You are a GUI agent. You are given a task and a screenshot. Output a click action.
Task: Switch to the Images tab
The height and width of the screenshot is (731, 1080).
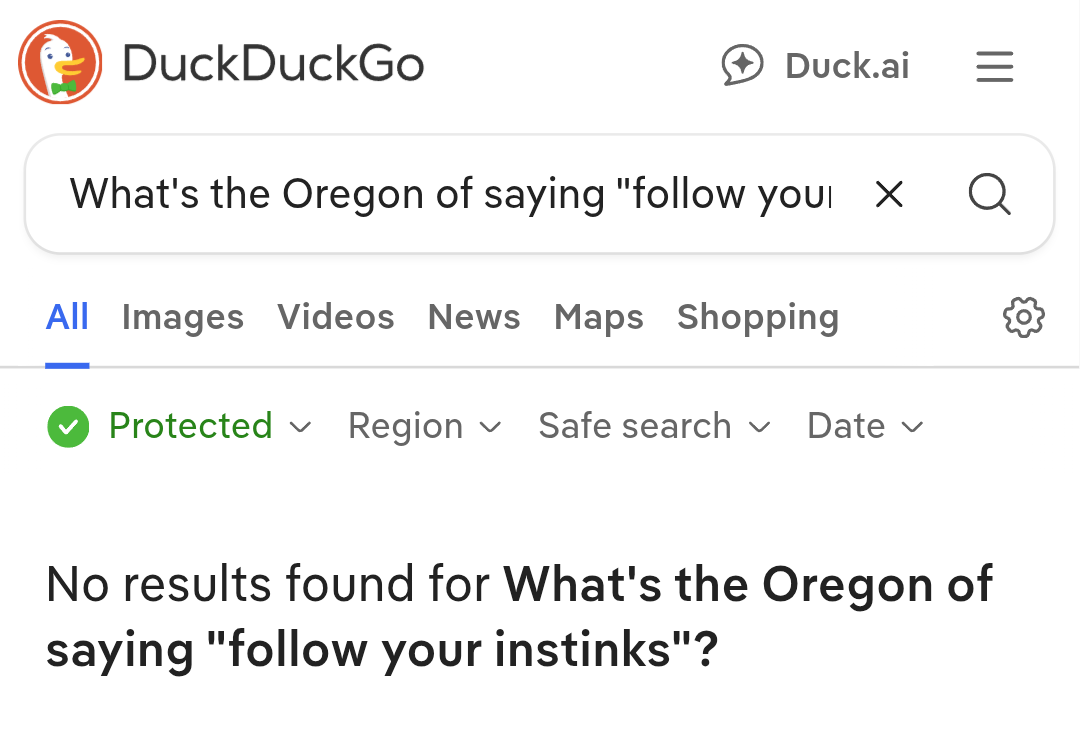point(183,318)
